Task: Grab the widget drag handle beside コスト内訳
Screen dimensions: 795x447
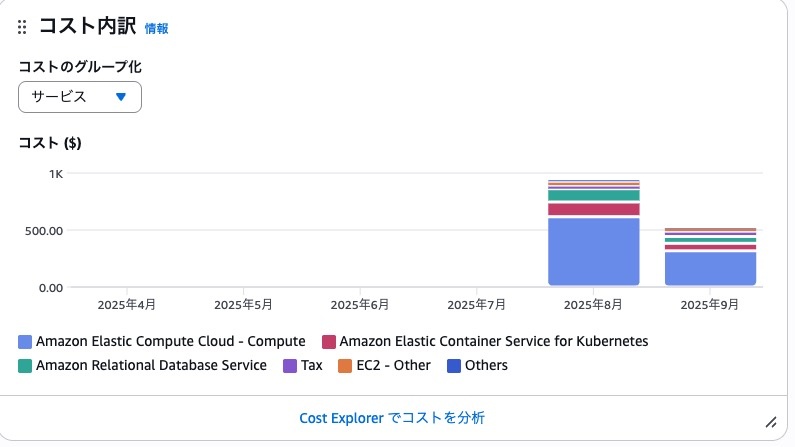Action: click(22, 27)
